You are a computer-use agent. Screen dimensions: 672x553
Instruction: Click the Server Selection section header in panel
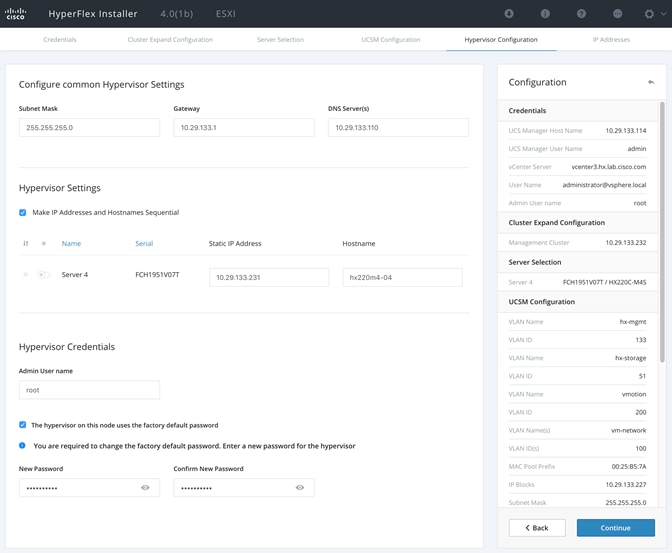[578, 262]
